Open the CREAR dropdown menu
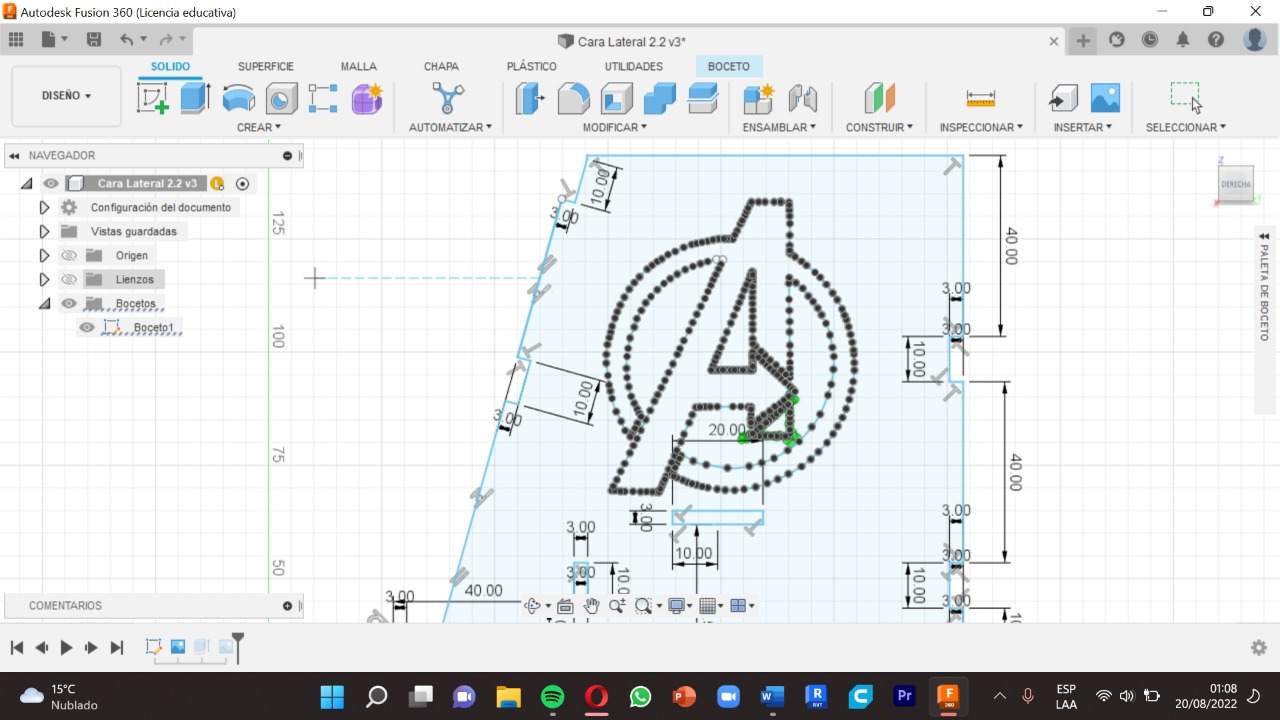This screenshot has height=720, width=1280. click(259, 127)
